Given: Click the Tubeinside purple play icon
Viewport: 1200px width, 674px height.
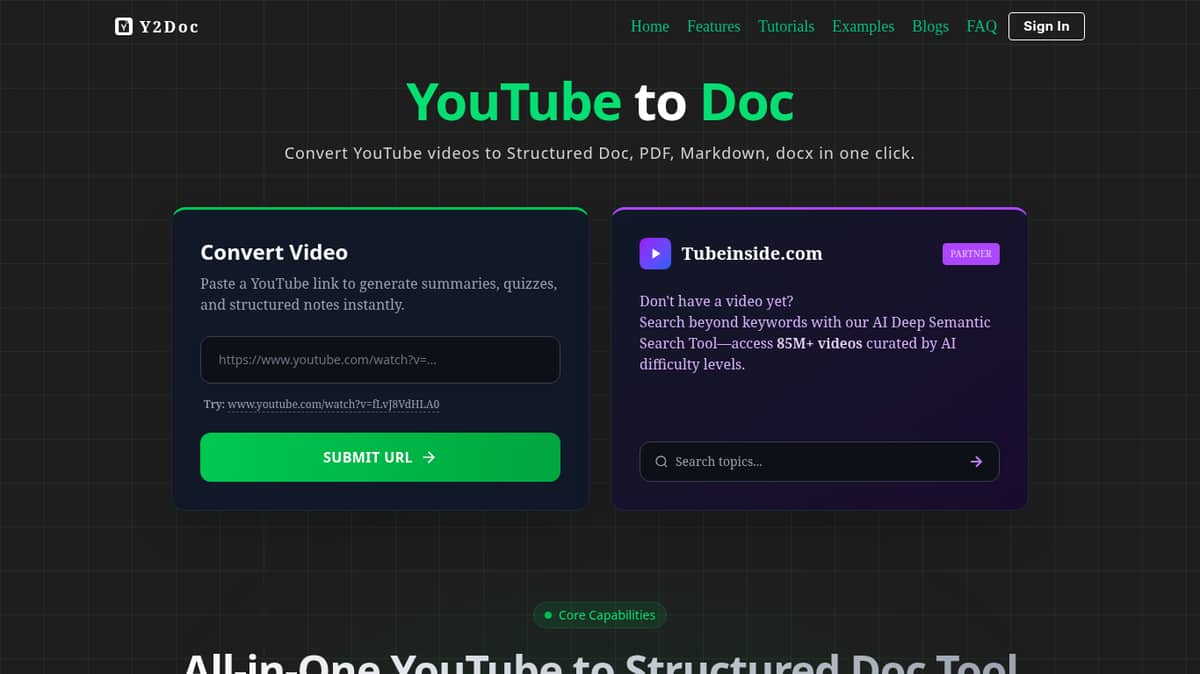Looking at the screenshot, I should 656,253.
